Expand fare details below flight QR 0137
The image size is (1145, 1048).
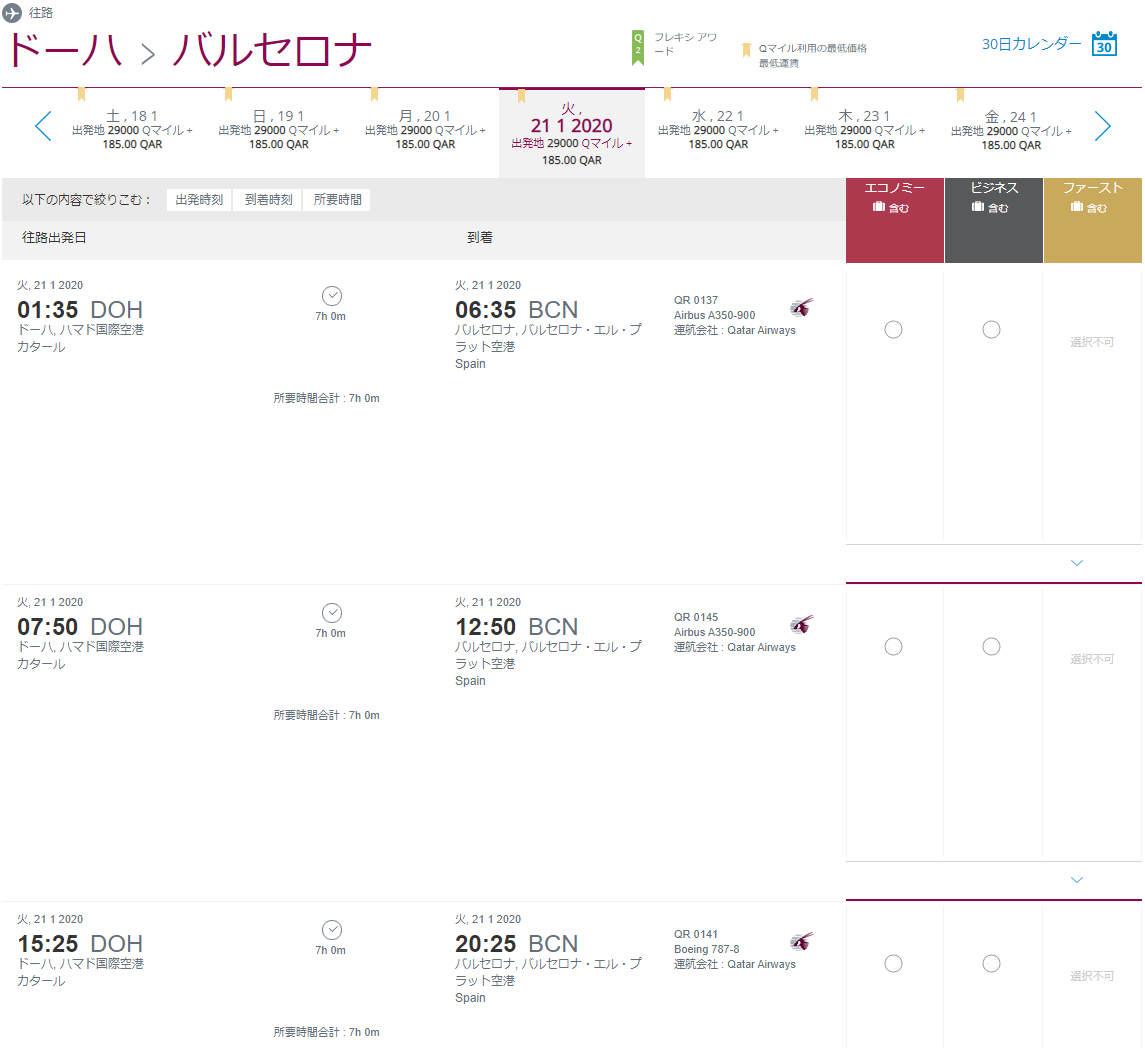pos(1076,563)
